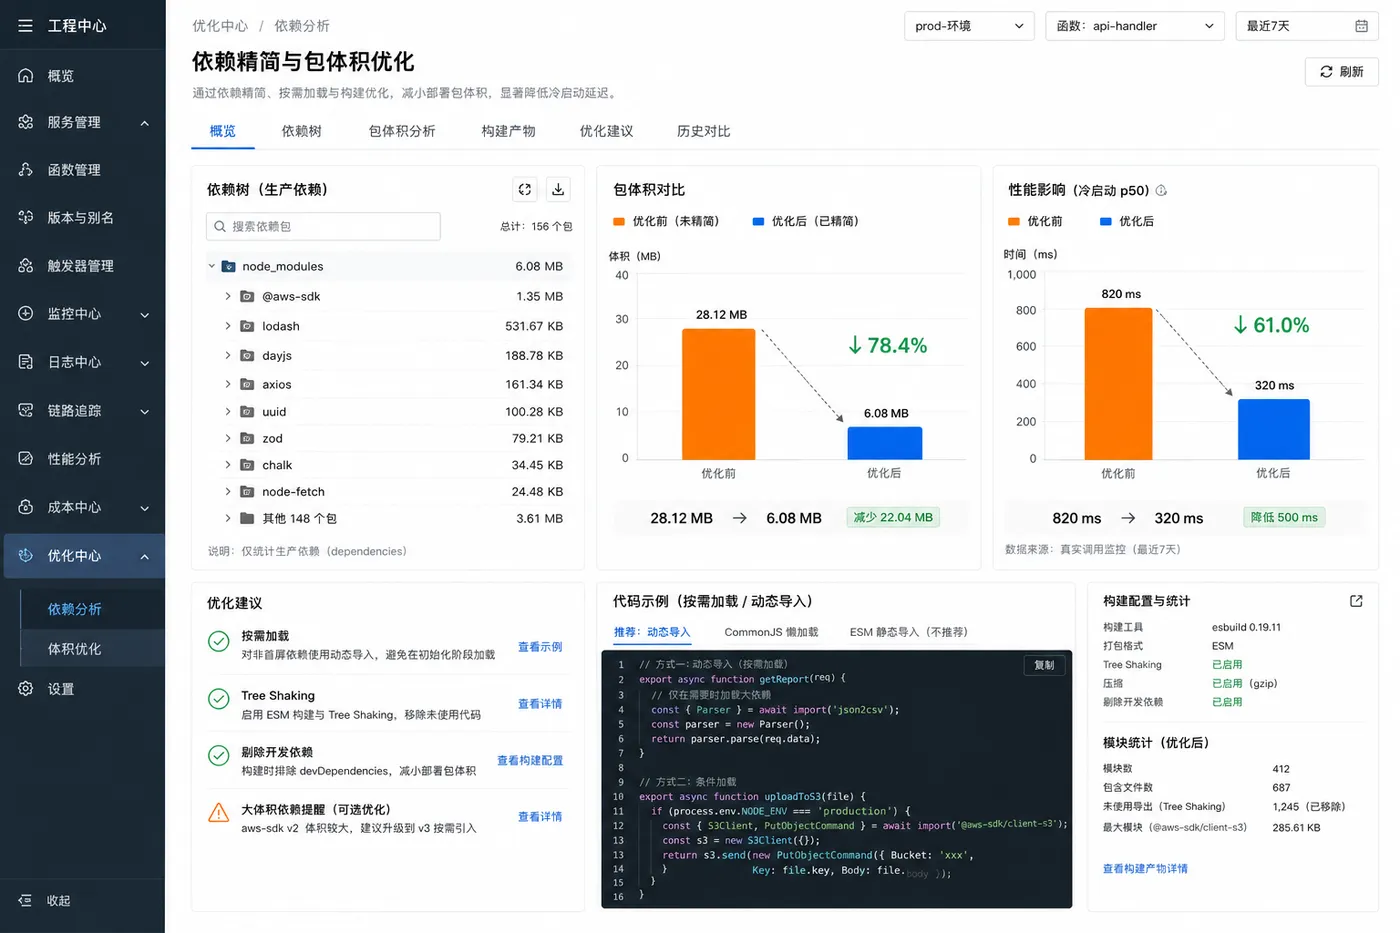Click 优化中心 in the breadcrumb
Viewport: 1400px width, 933px height.
[220, 26]
